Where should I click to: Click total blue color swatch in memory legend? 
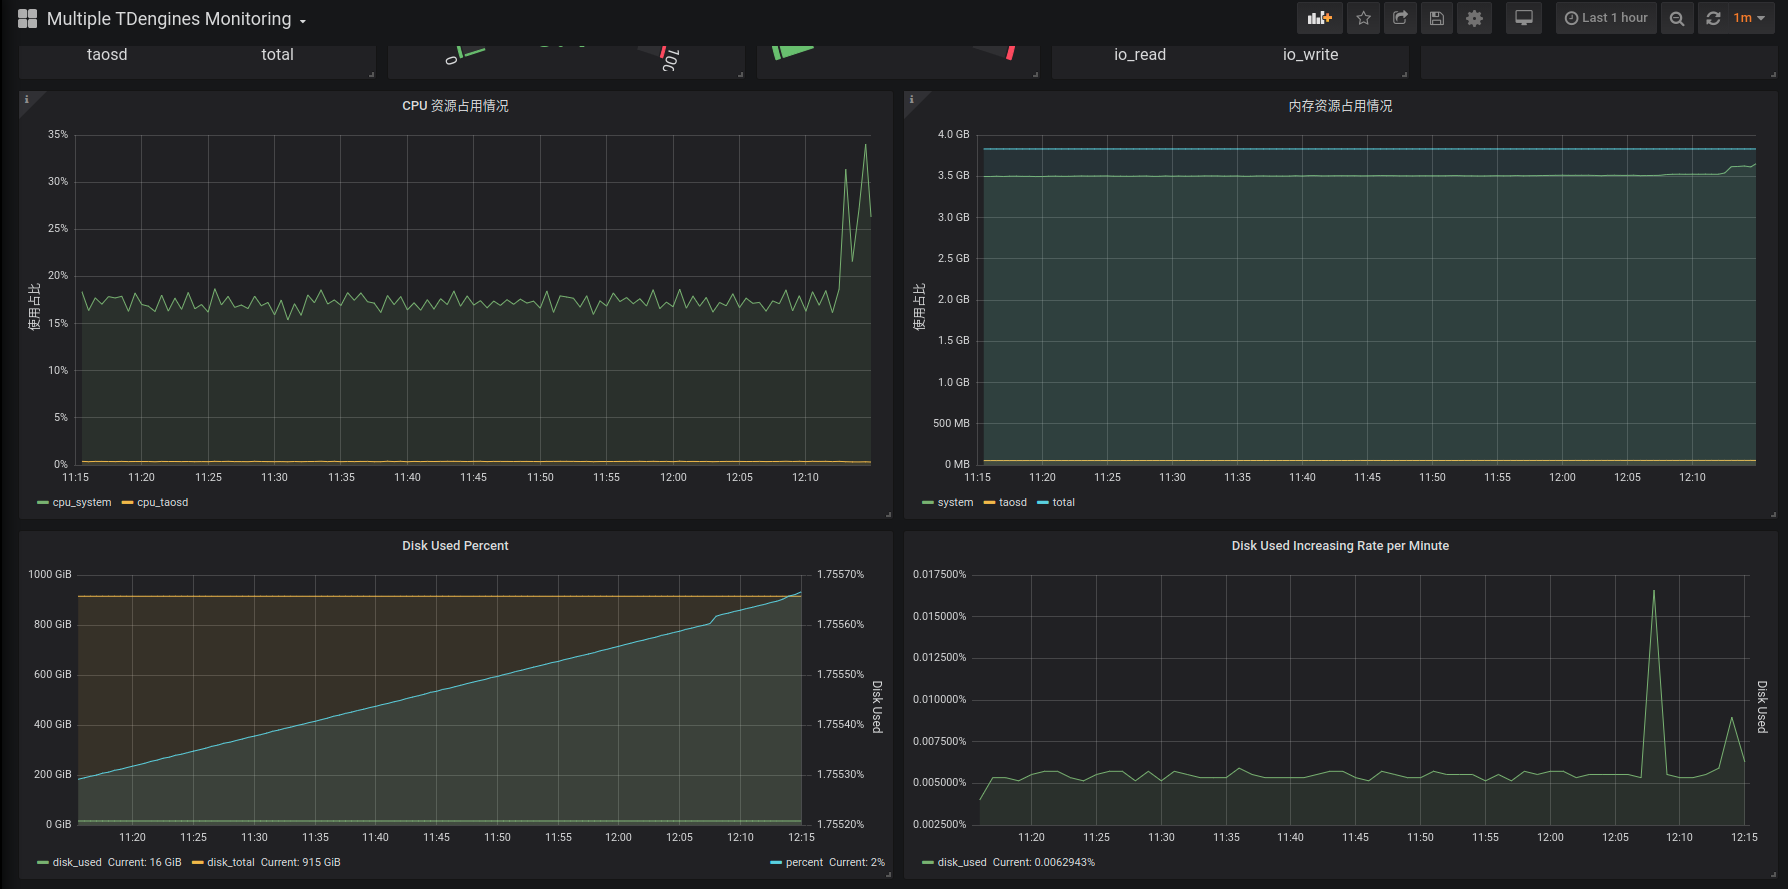[x=1043, y=503]
